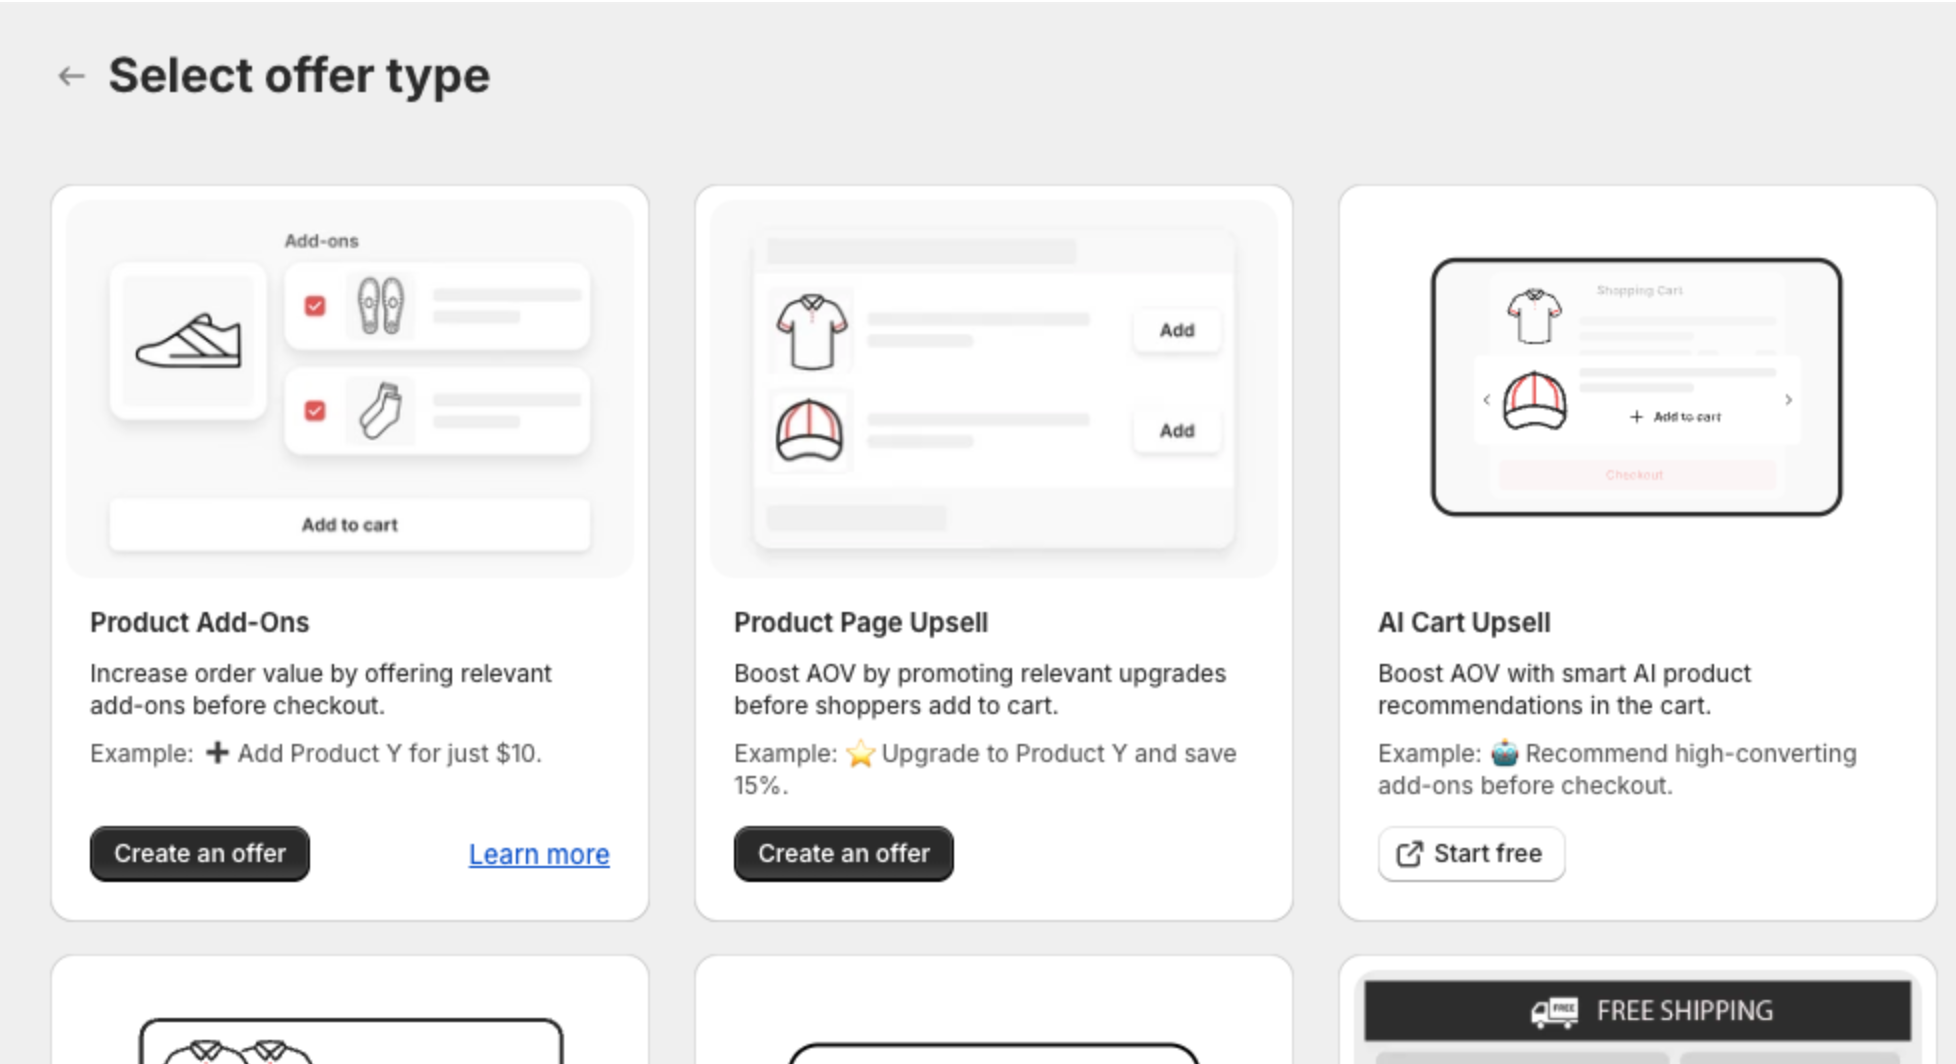Go back using the arrow beside Select offer type

(x=71, y=76)
